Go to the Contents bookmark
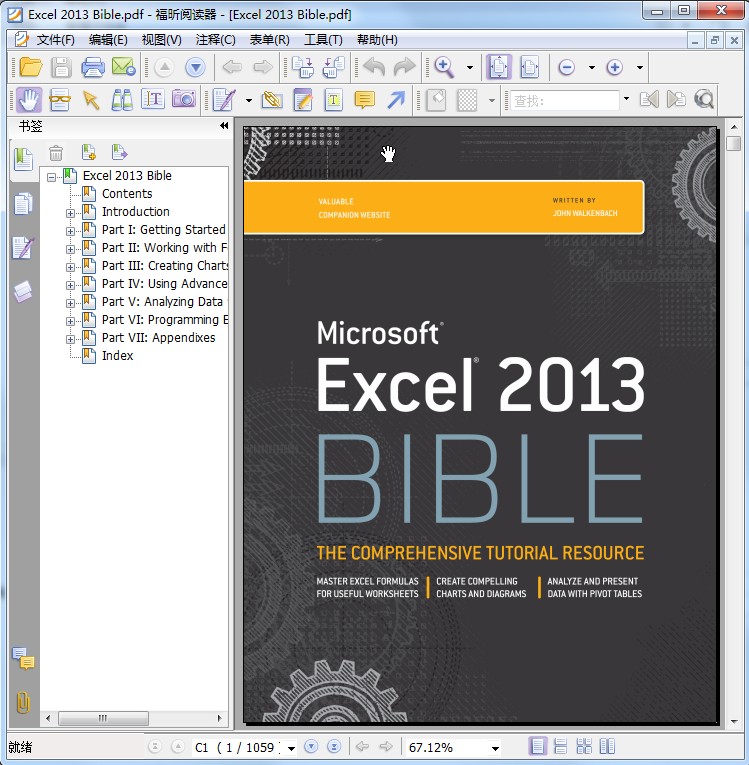The image size is (749, 765). coord(127,194)
